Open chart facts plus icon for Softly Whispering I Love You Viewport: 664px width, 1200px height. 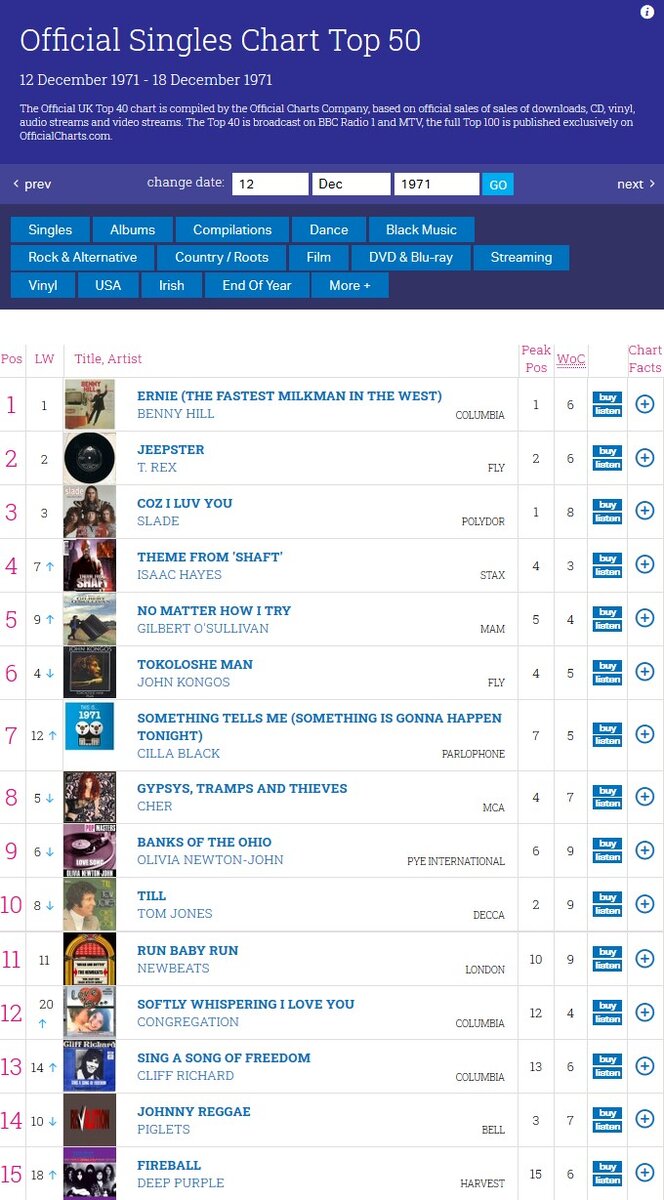645,1012
